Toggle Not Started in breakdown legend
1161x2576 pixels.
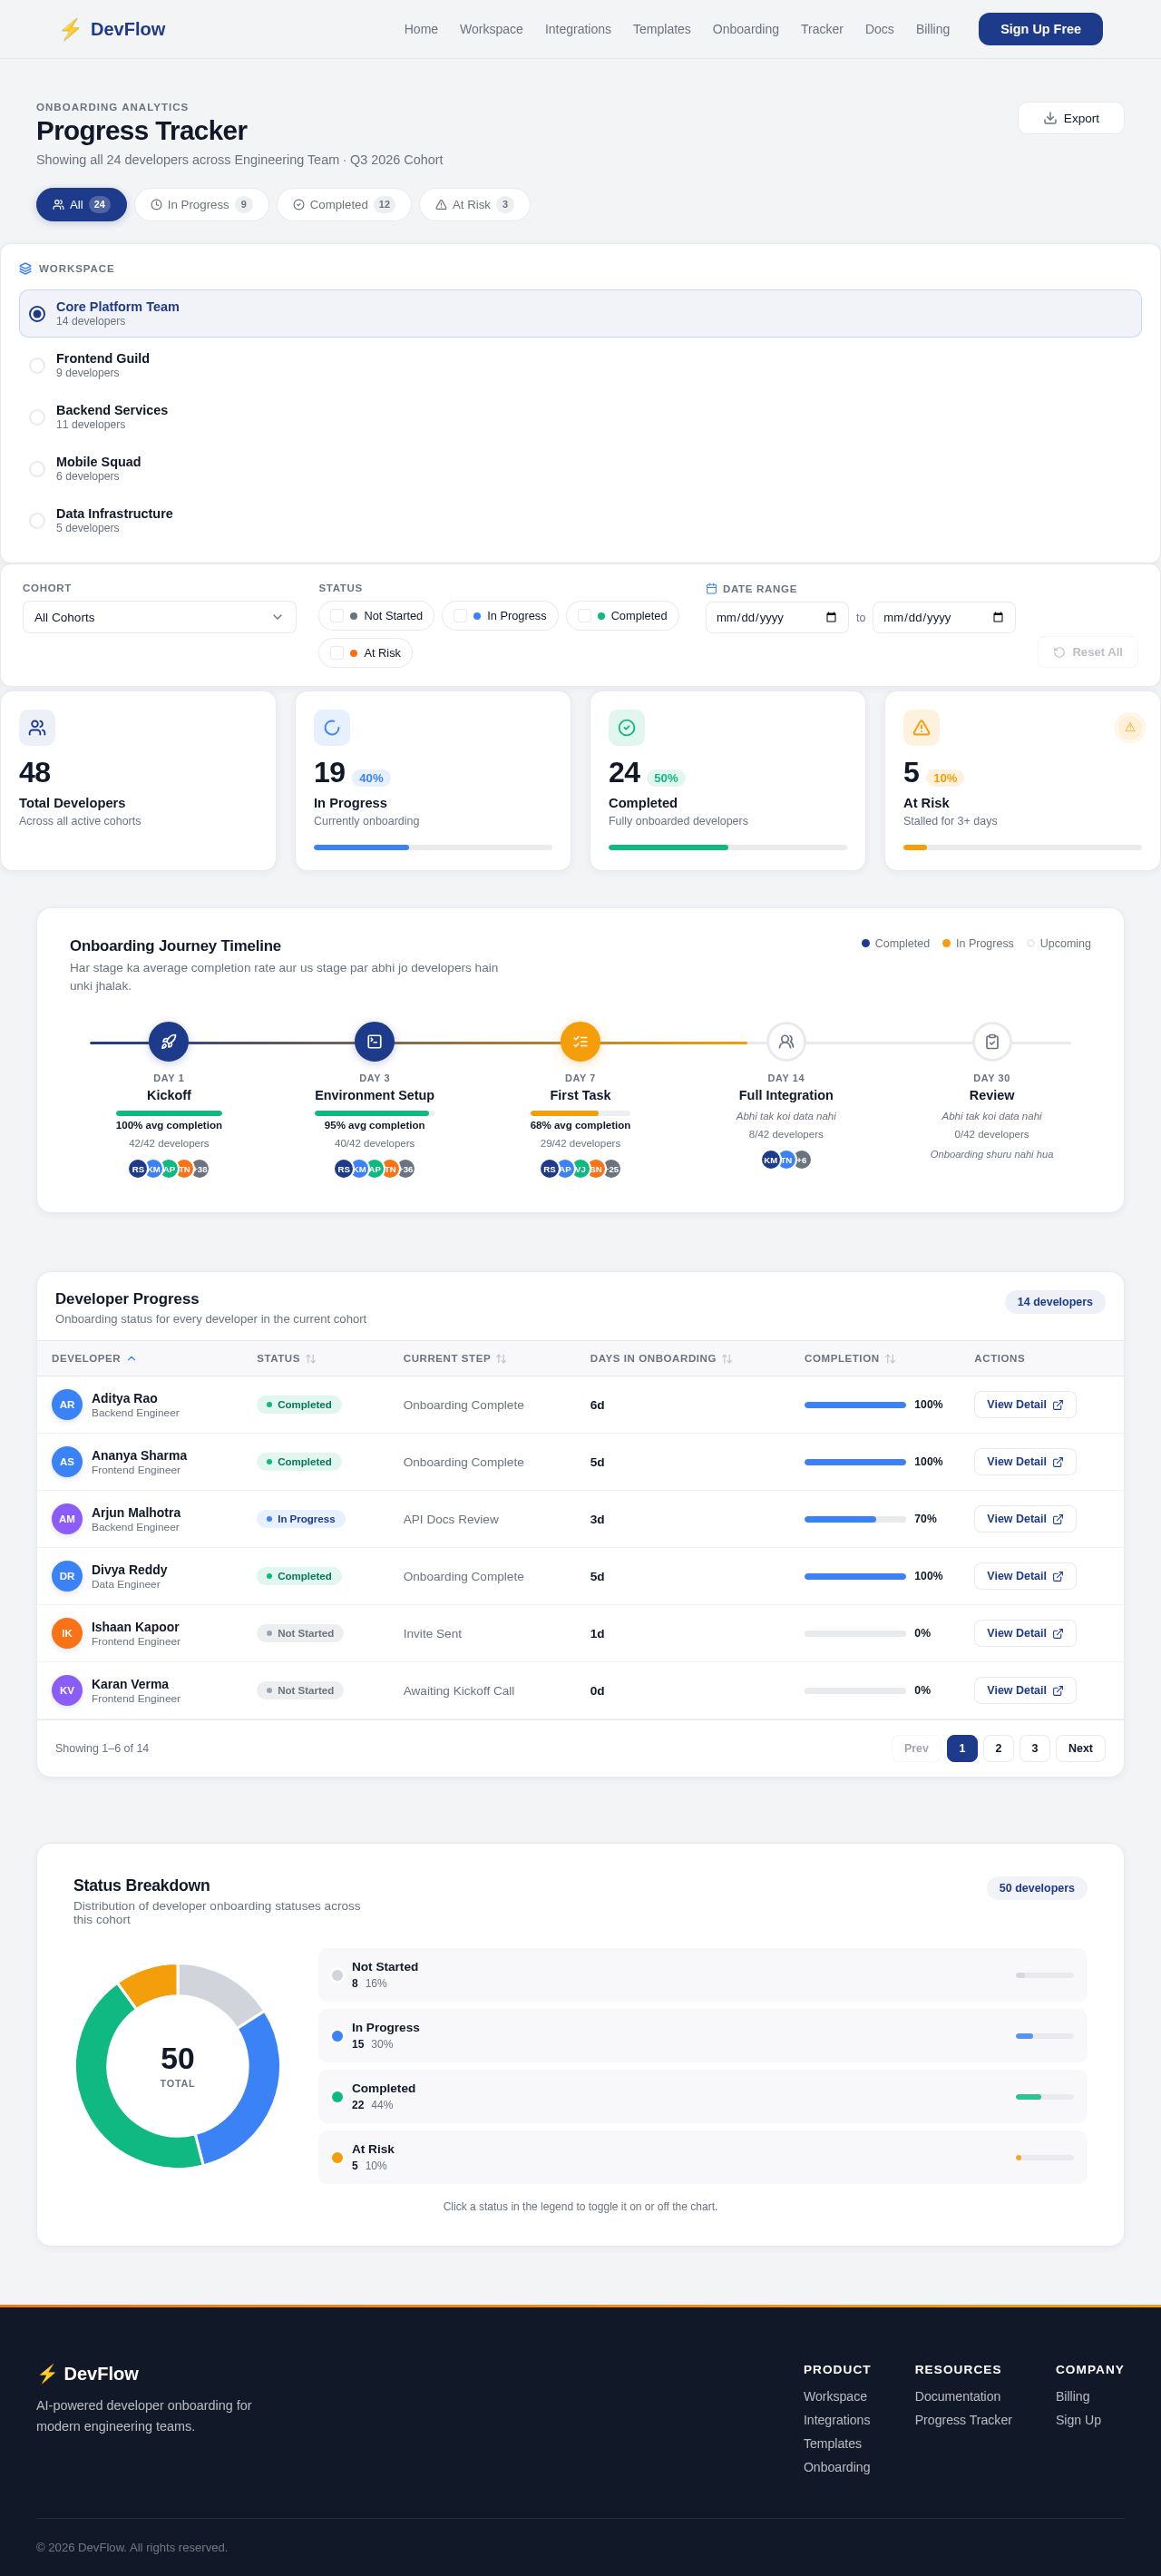(702, 1974)
